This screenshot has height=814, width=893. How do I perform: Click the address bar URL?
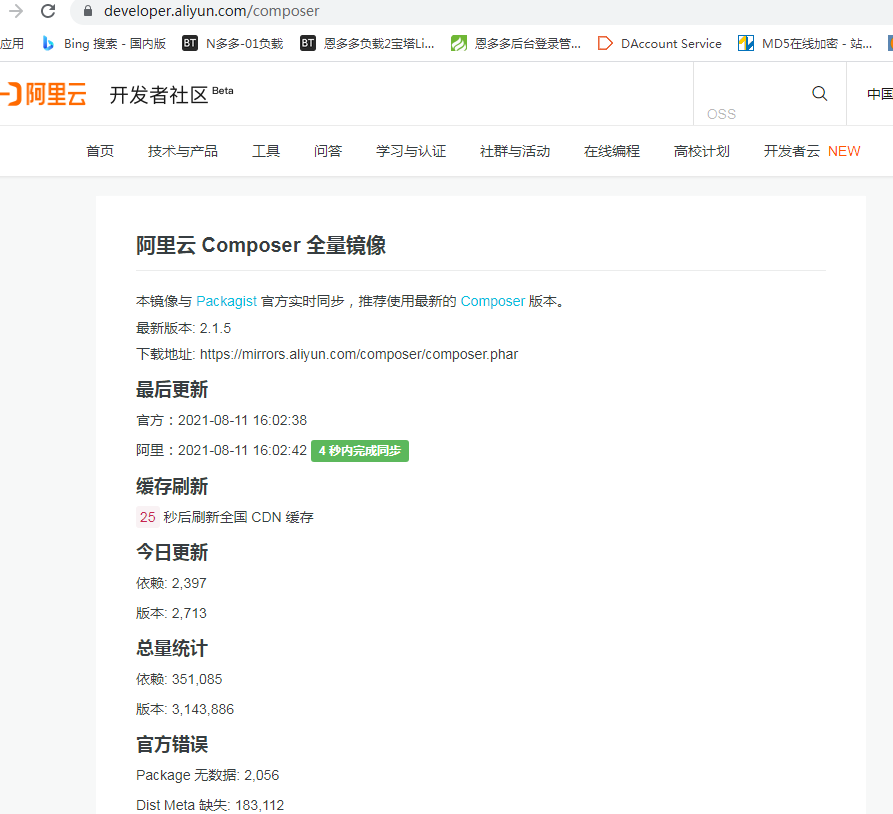[212, 11]
